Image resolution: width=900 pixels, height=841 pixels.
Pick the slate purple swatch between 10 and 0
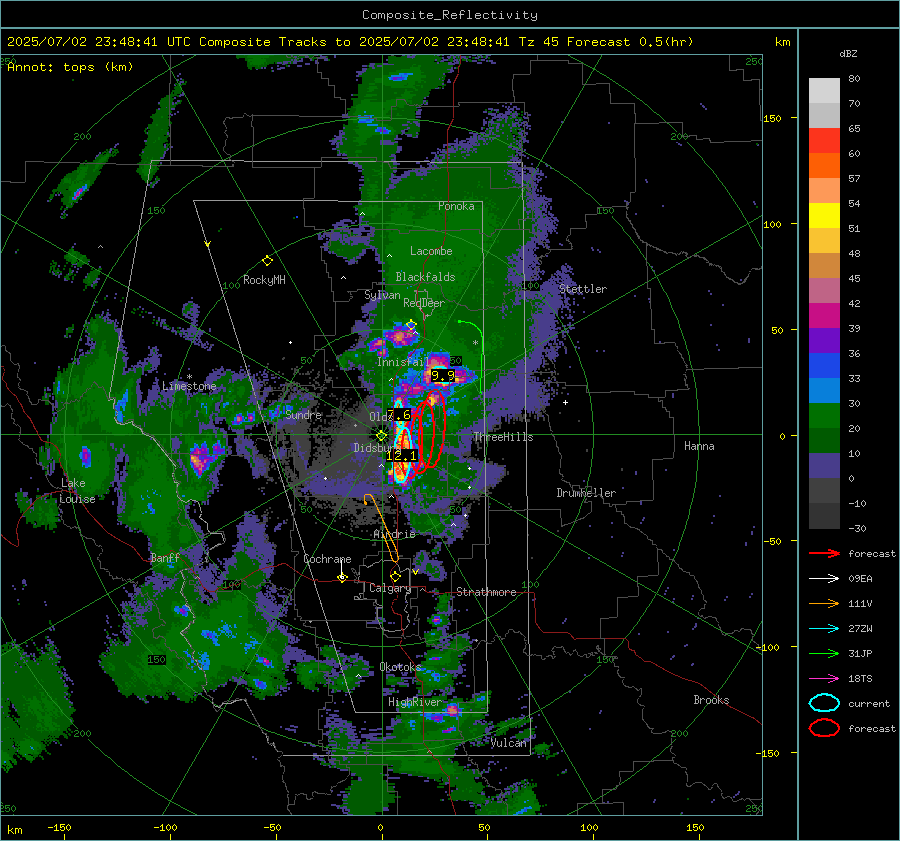point(824,466)
